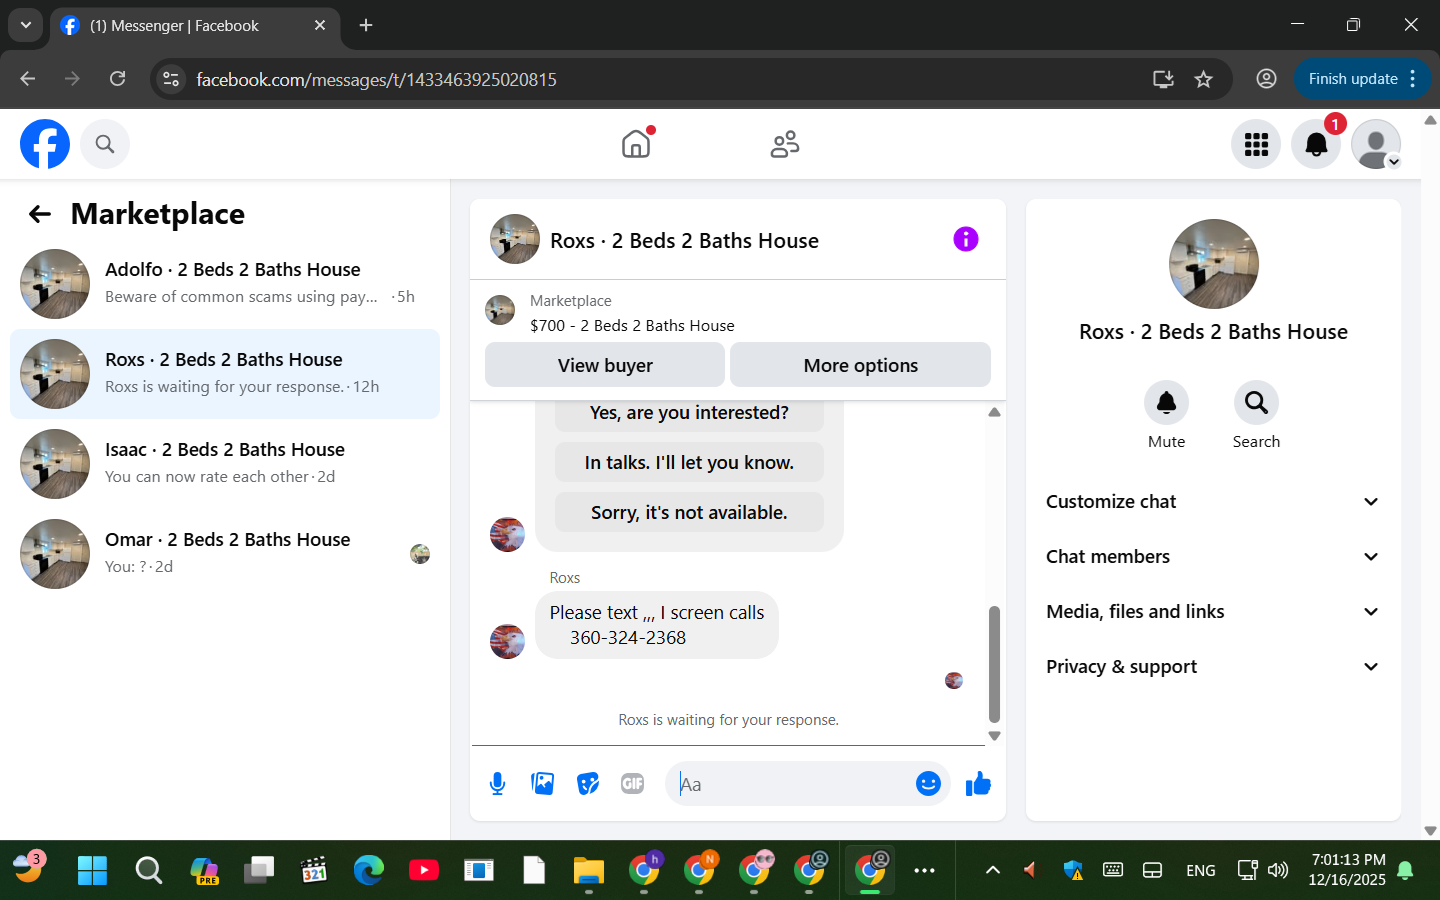
Task: Open the Facebook menu grid icon
Action: point(1256,144)
